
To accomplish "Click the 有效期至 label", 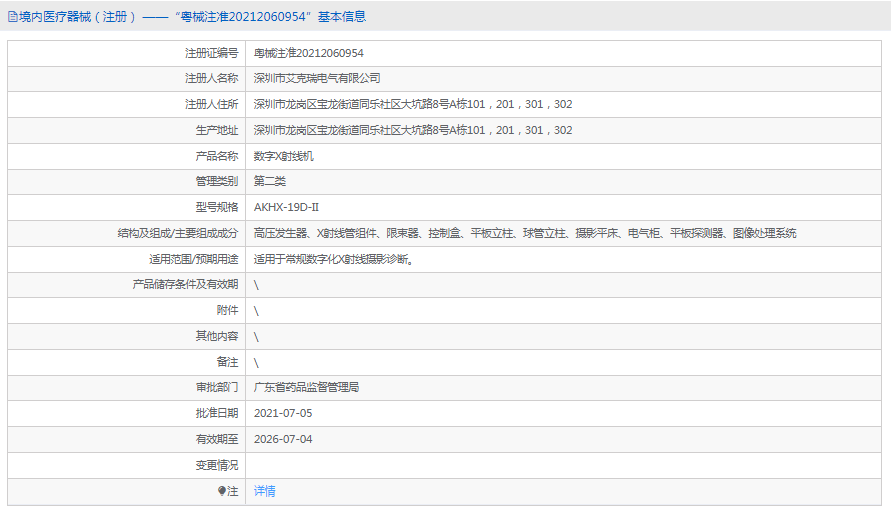I will point(217,439).
